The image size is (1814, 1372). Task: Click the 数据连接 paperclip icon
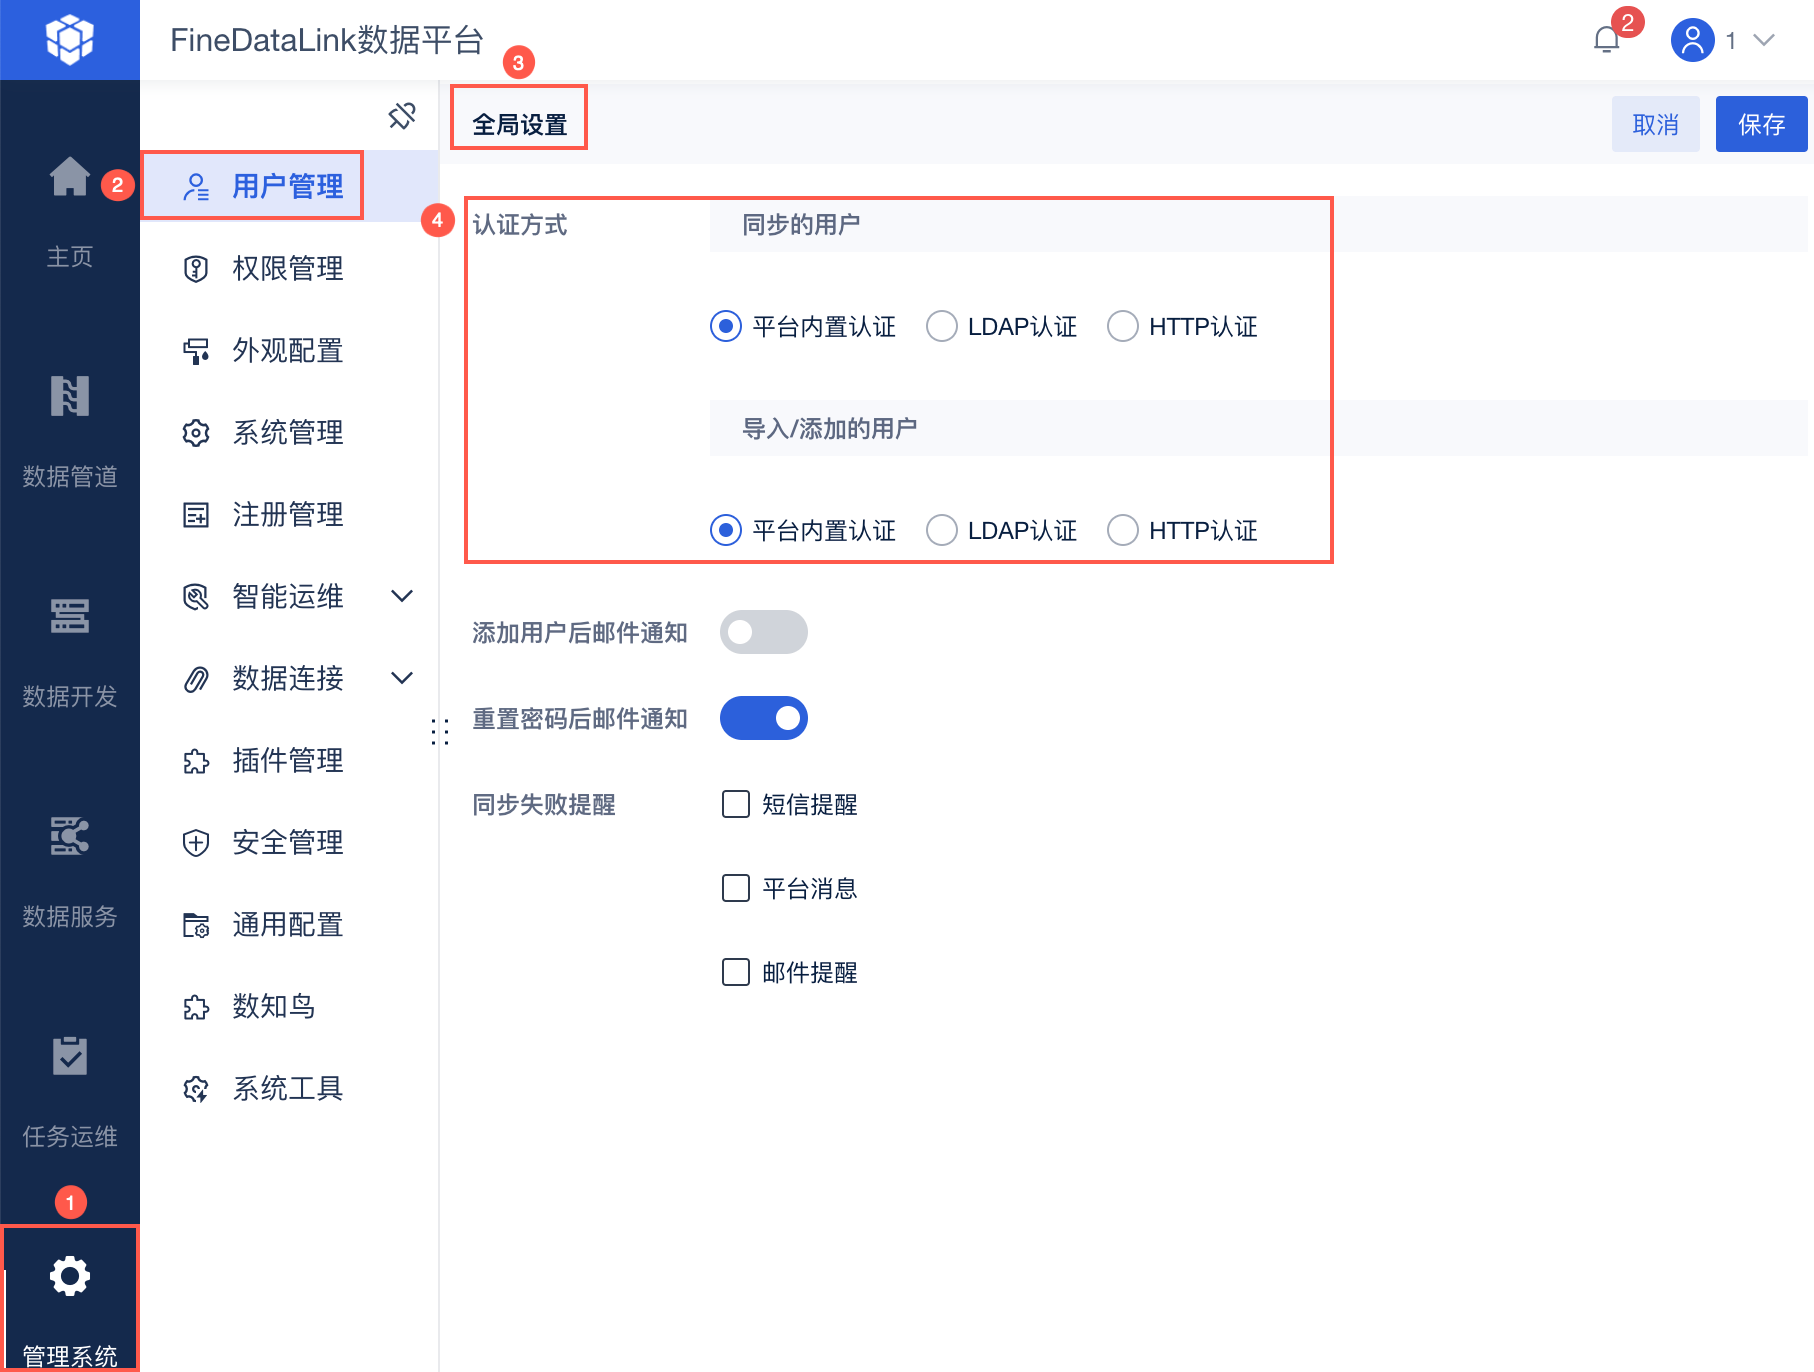click(196, 679)
